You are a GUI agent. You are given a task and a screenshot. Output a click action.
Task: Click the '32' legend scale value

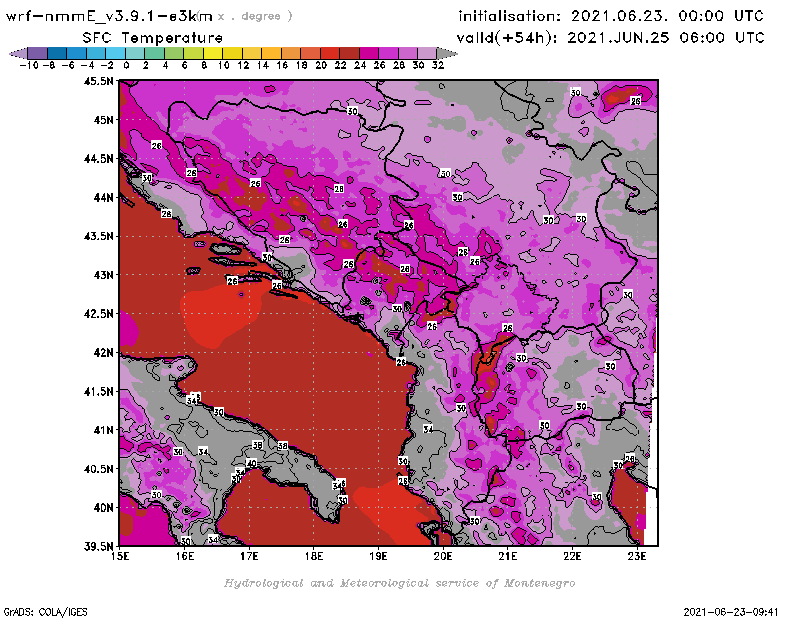click(438, 65)
